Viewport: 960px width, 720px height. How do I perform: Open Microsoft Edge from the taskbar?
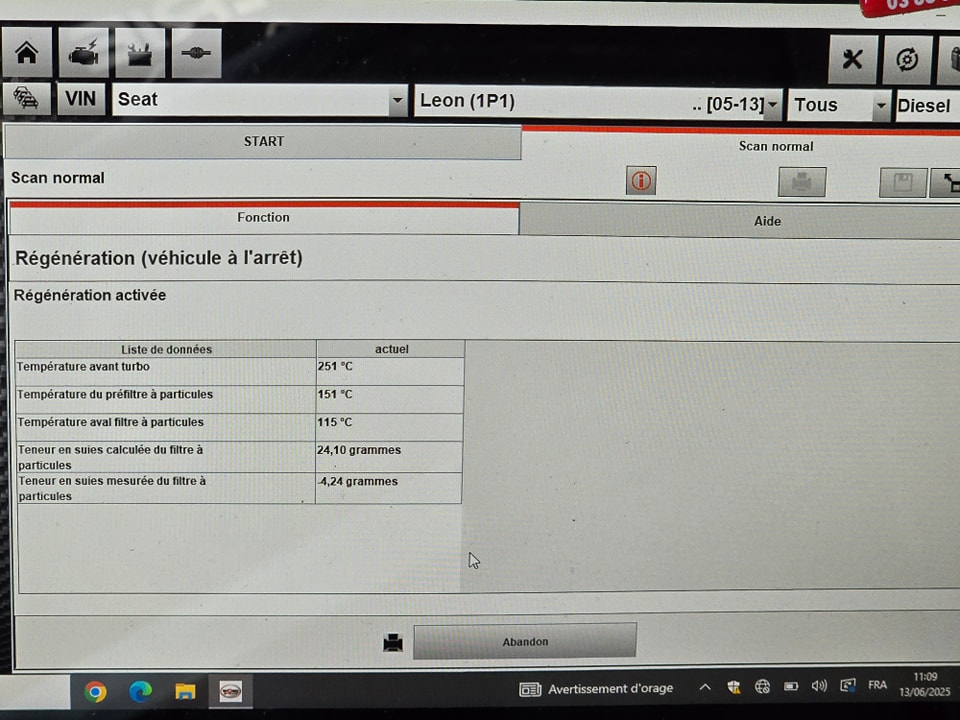click(x=140, y=692)
